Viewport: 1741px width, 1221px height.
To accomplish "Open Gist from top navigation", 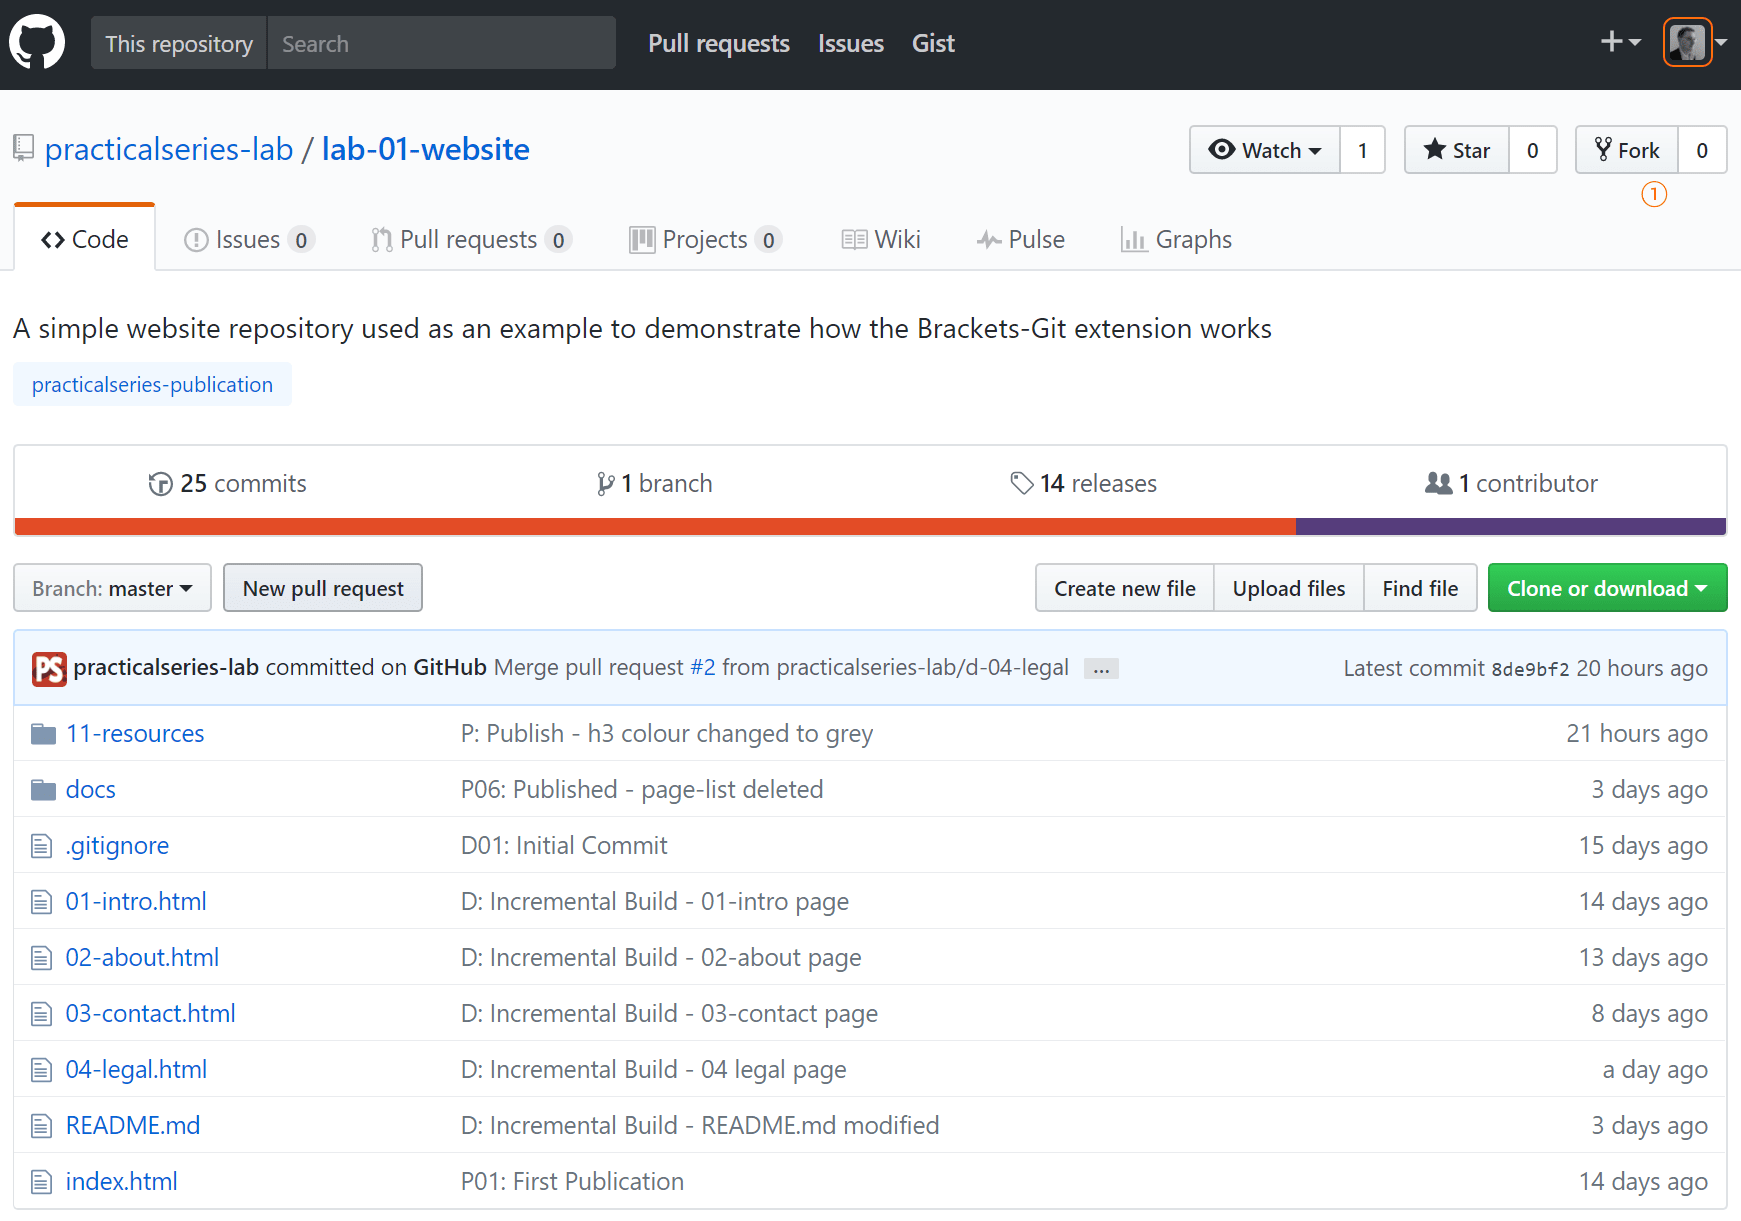I will 933,43.
